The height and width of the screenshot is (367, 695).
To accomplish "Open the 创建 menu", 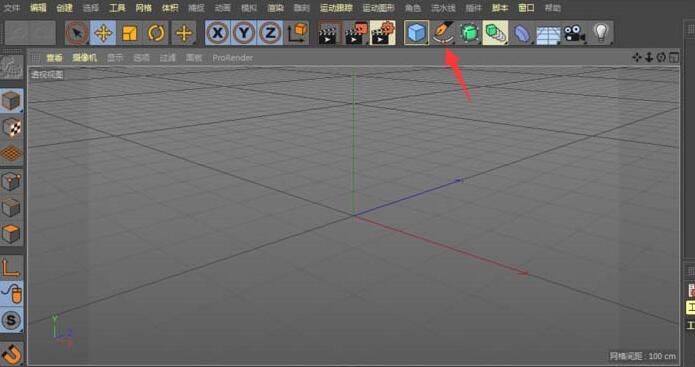I will (x=64, y=8).
